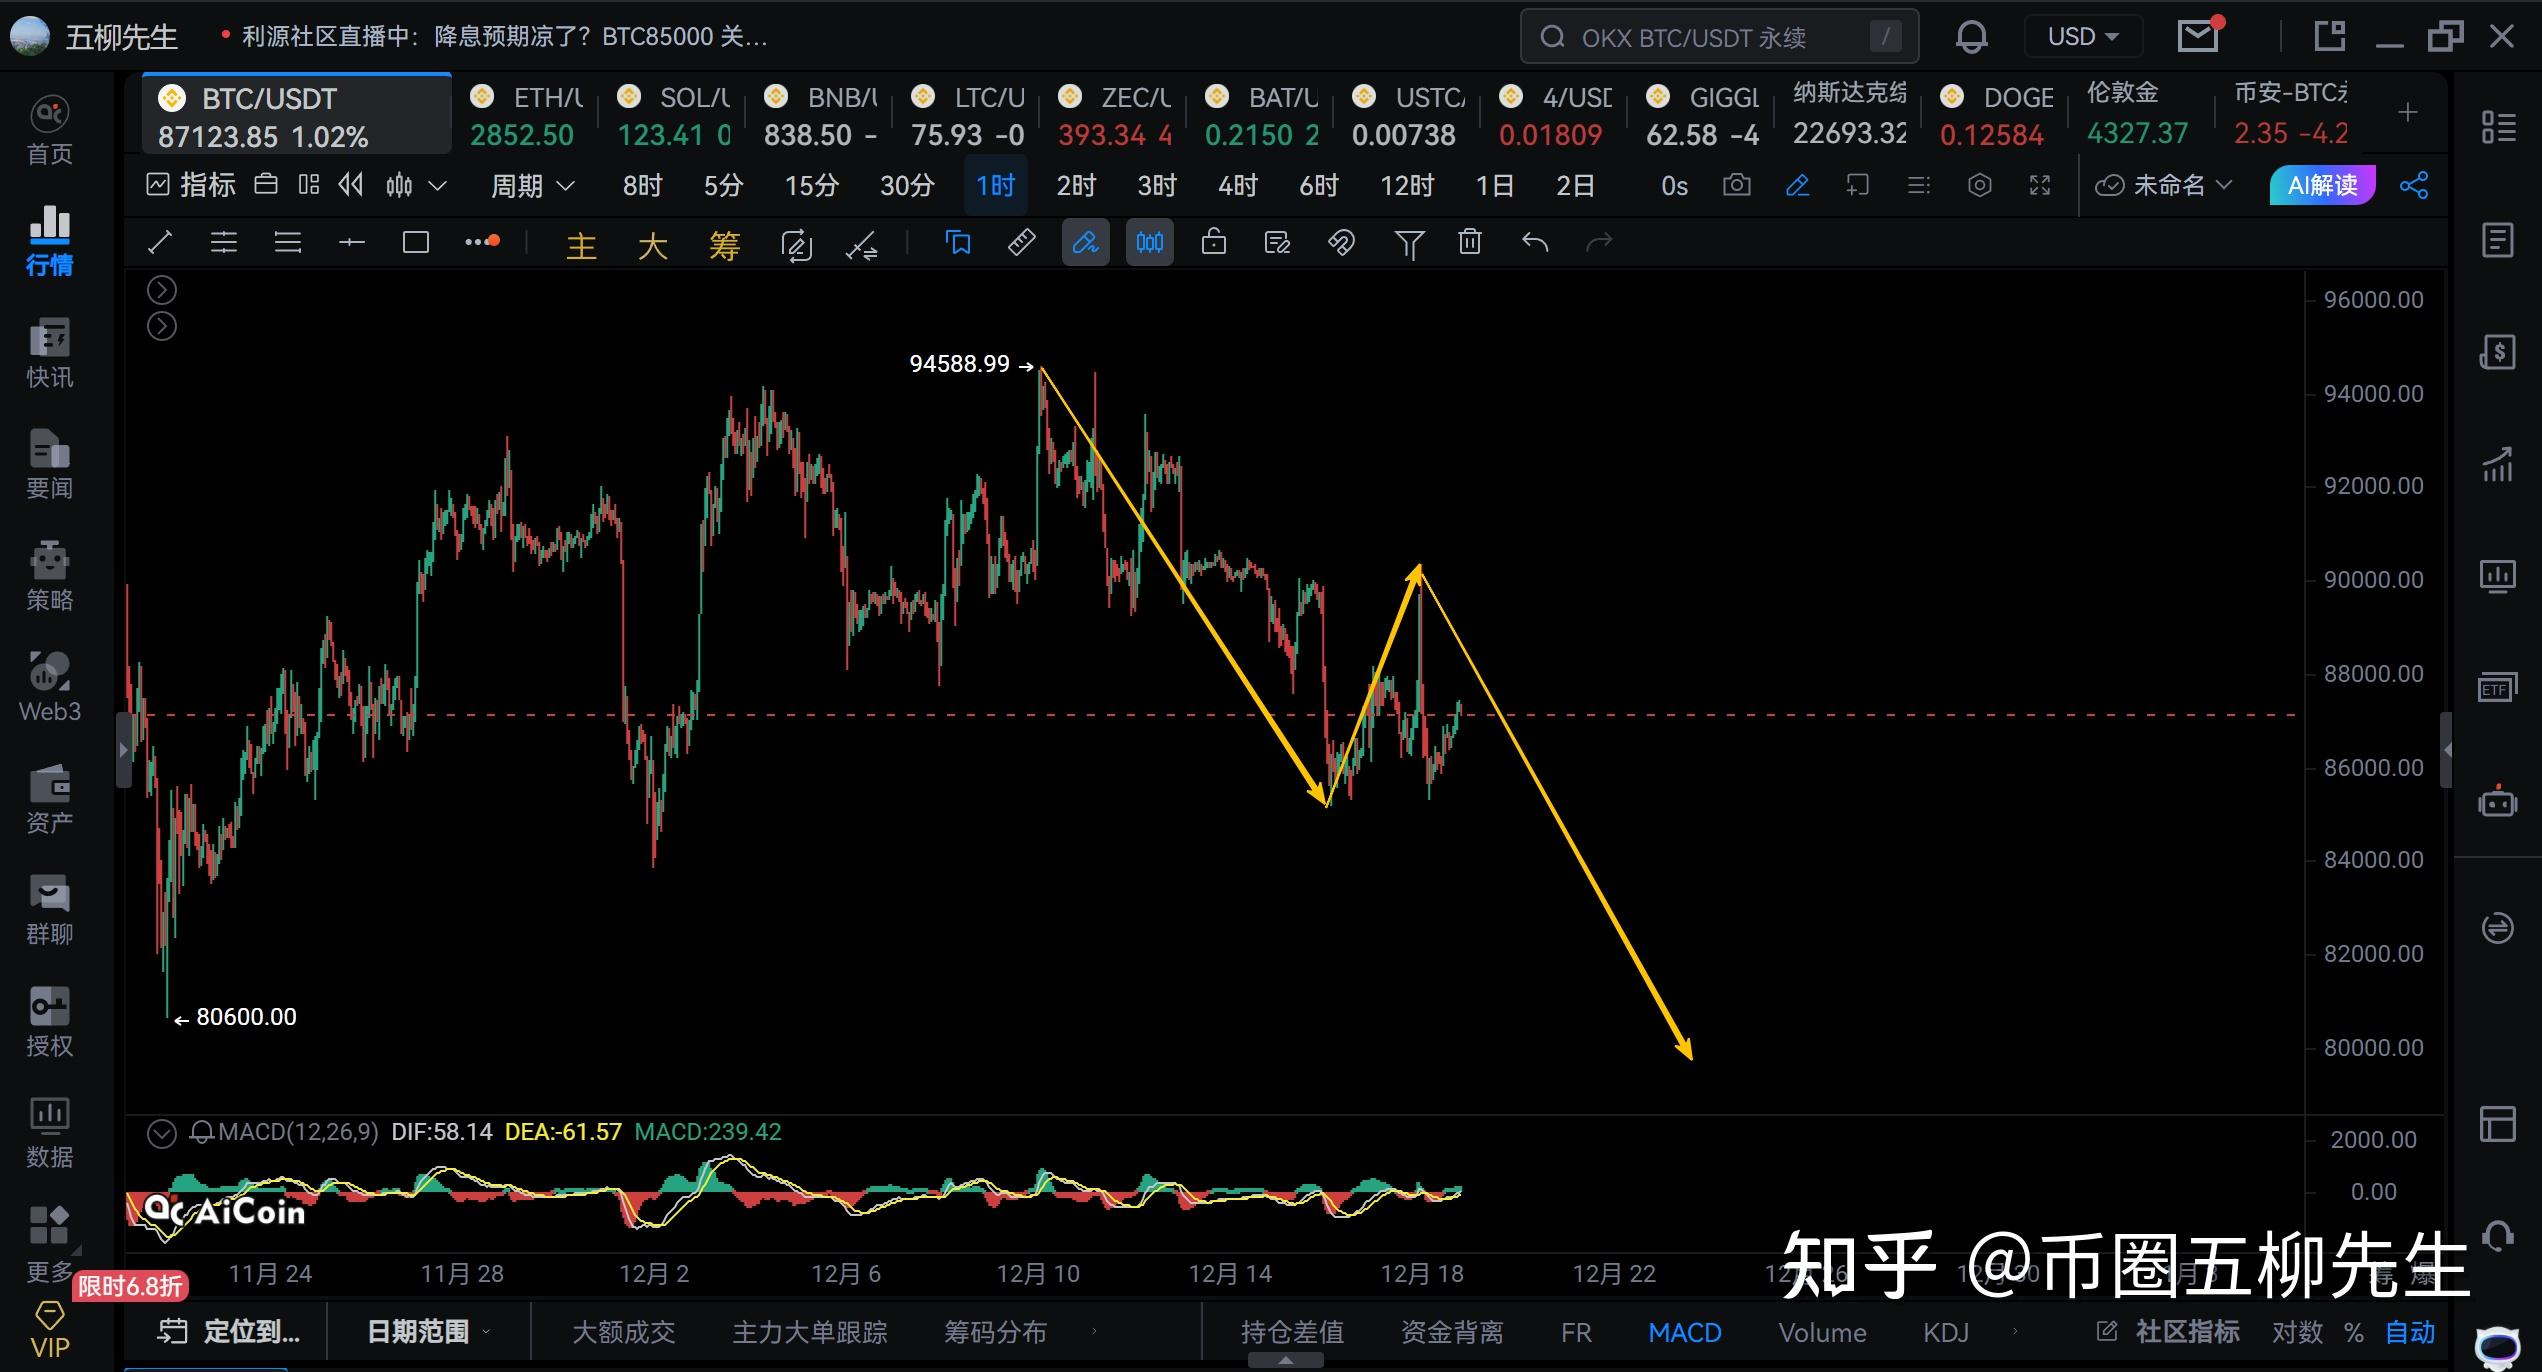Toggle the 自动 auto-scale option
This screenshot has height=1372, width=2542.
(x=2410, y=1332)
